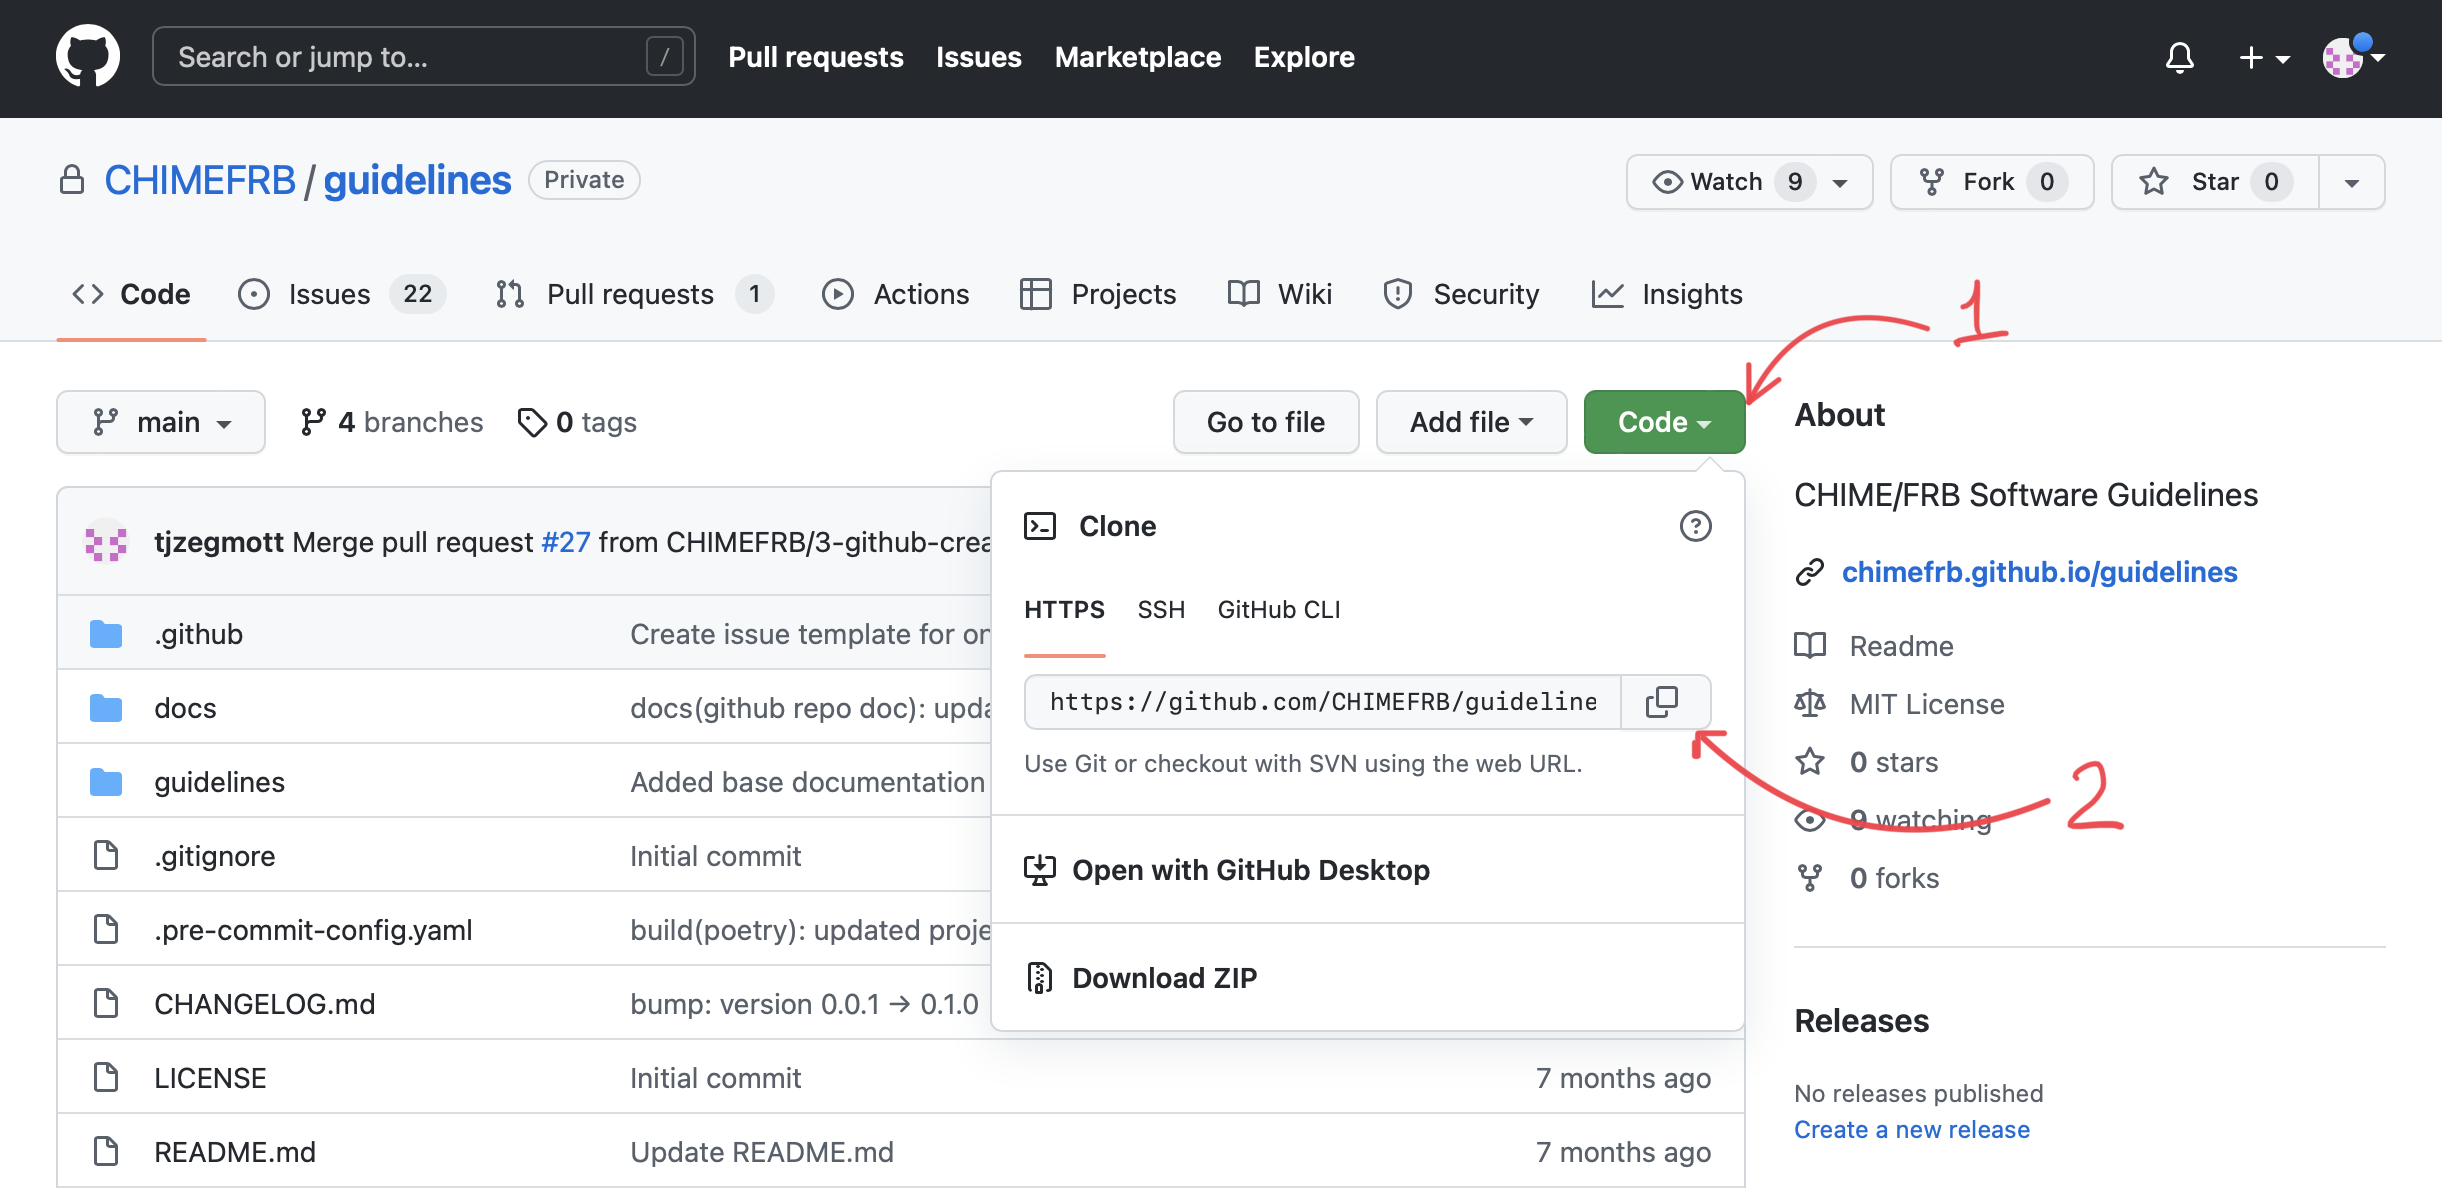
Task: Switch to the Wiki tab
Action: [x=1279, y=294]
